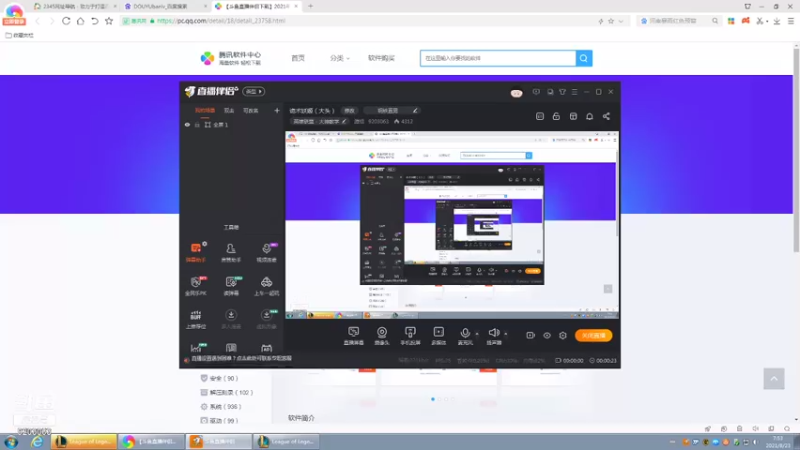Switch to the first League of Legends taskbar item
Screen dimensions: 800x450
84,442
